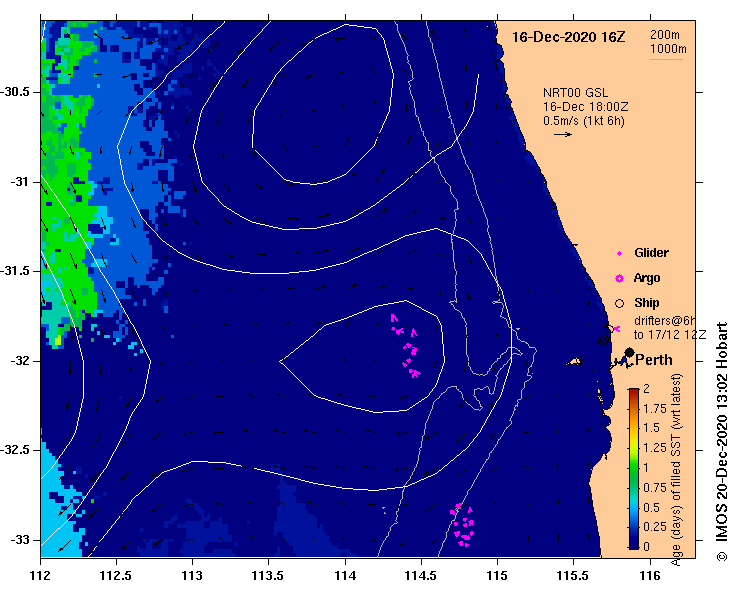The image size is (739, 592).
Task: Click the IMOS 20-Dec-2020 13:02 Hobart copyright
Action: (x=722, y=442)
